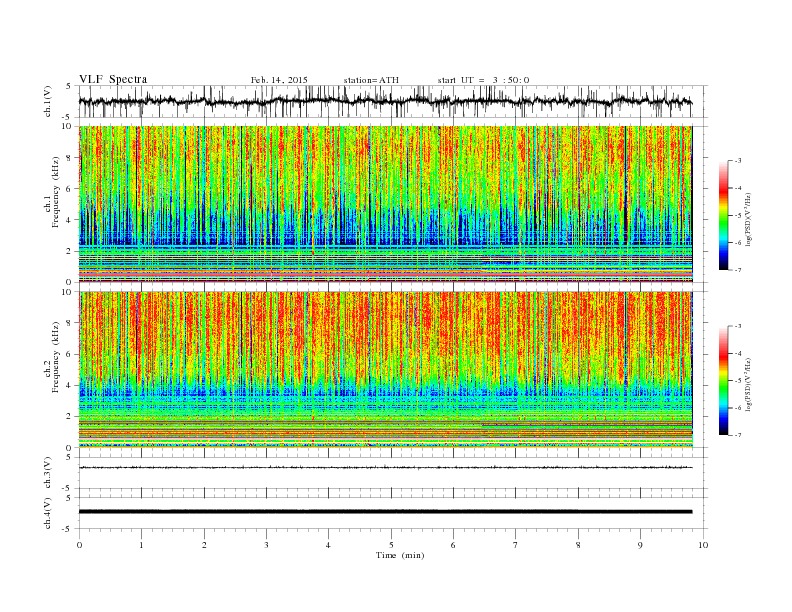
Task: Click the "7" minute tick label
Action: [516, 545]
